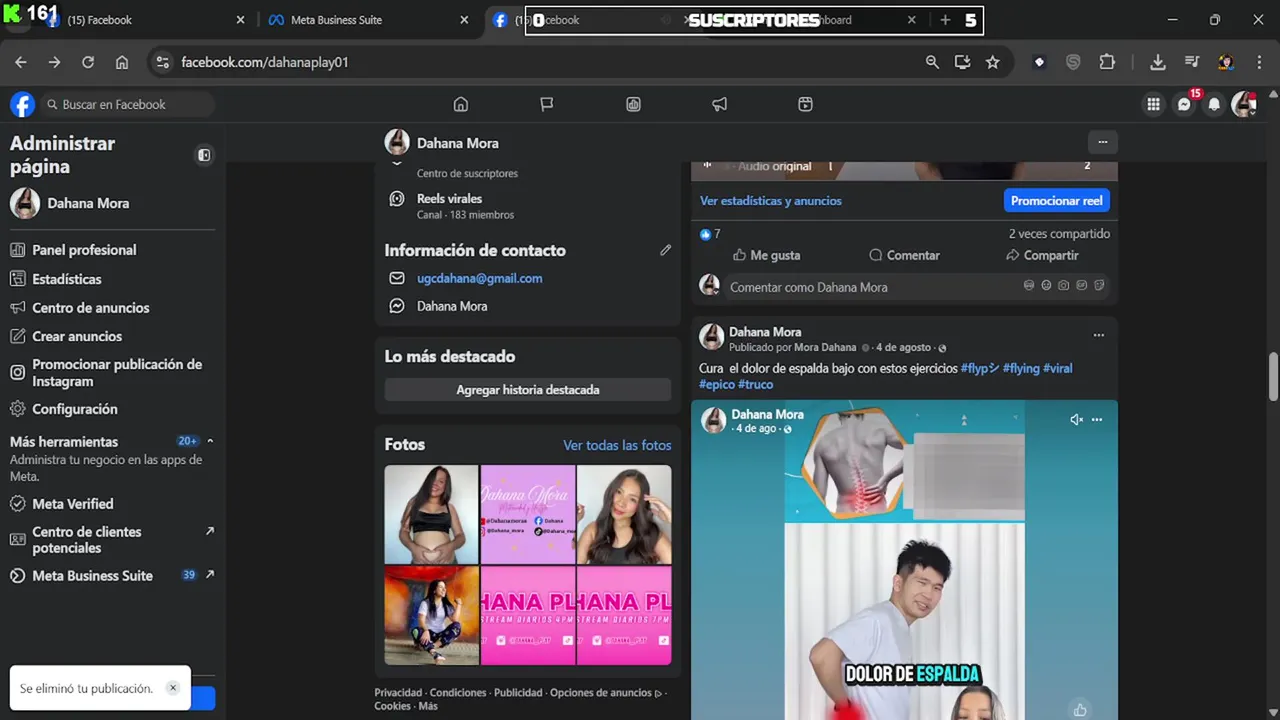This screenshot has width=1280, height=720.
Task: Open the notifications bell
Action: pyautogui.click(x=1214, y=104)
